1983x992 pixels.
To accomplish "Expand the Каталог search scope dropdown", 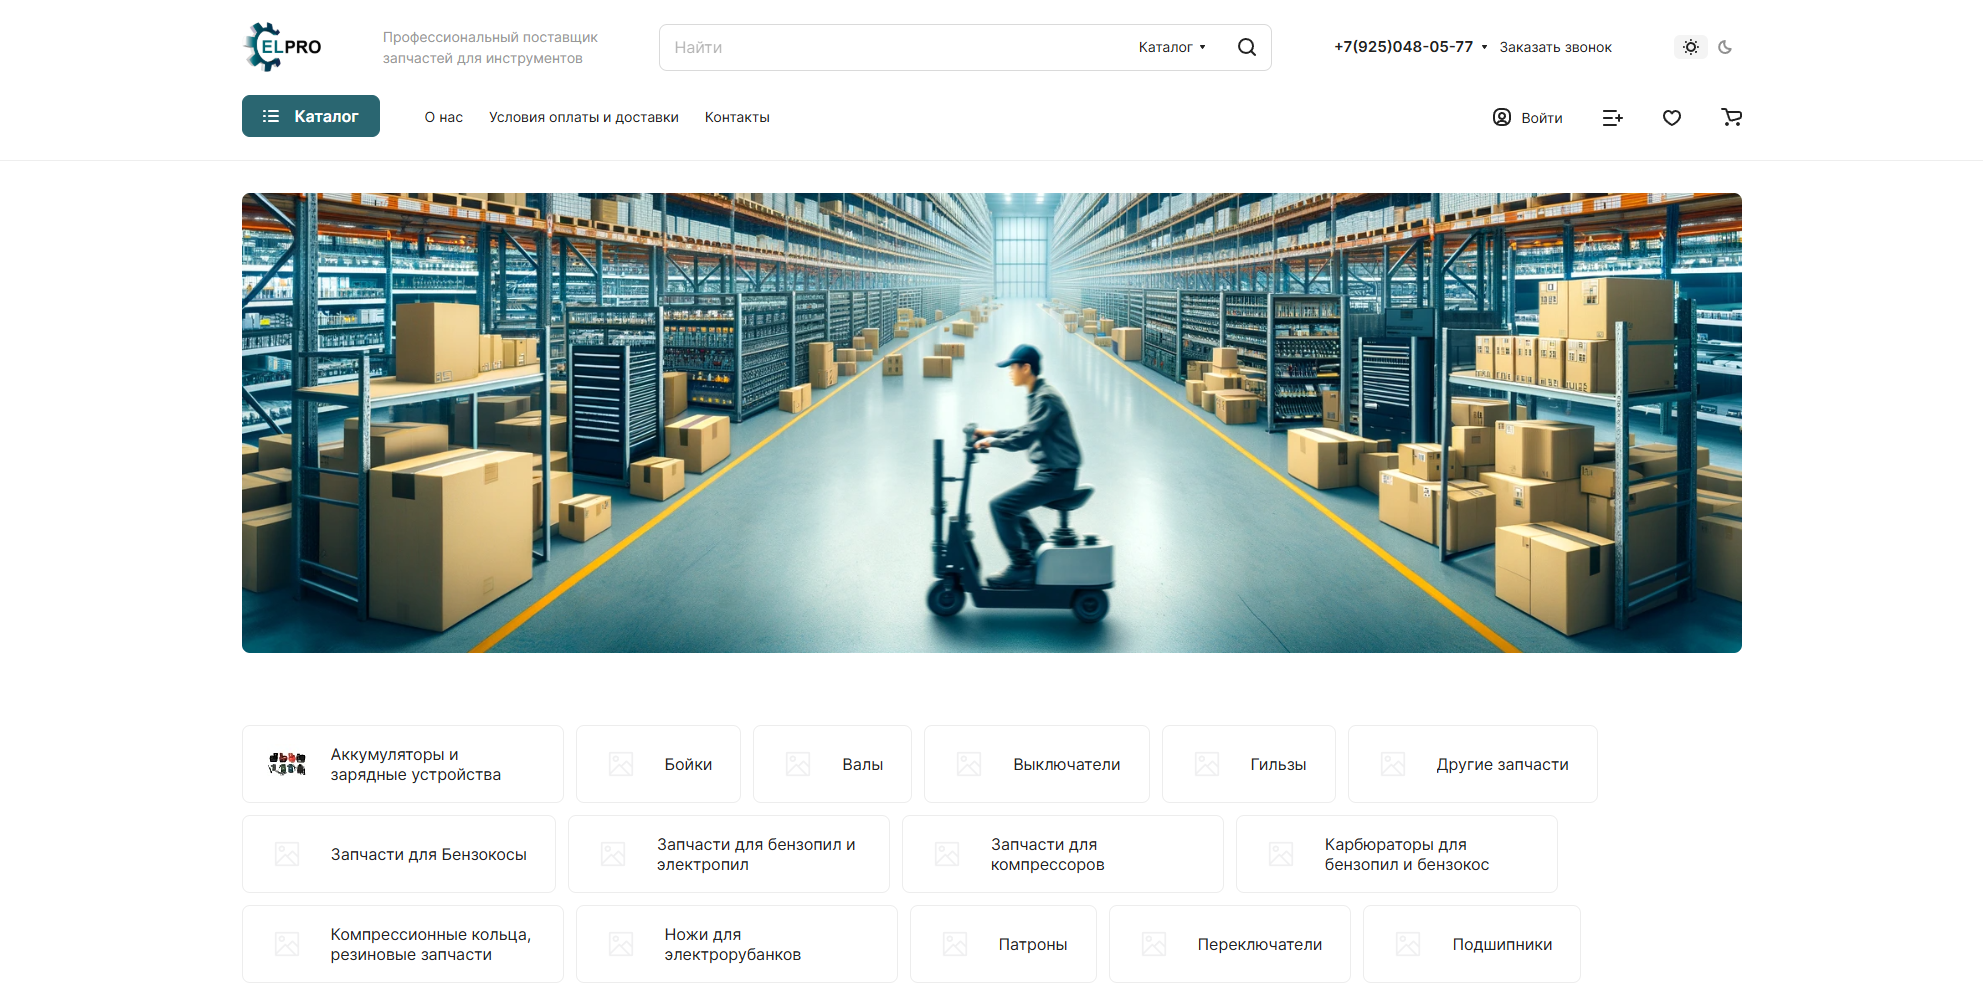I will (1172, 47).
